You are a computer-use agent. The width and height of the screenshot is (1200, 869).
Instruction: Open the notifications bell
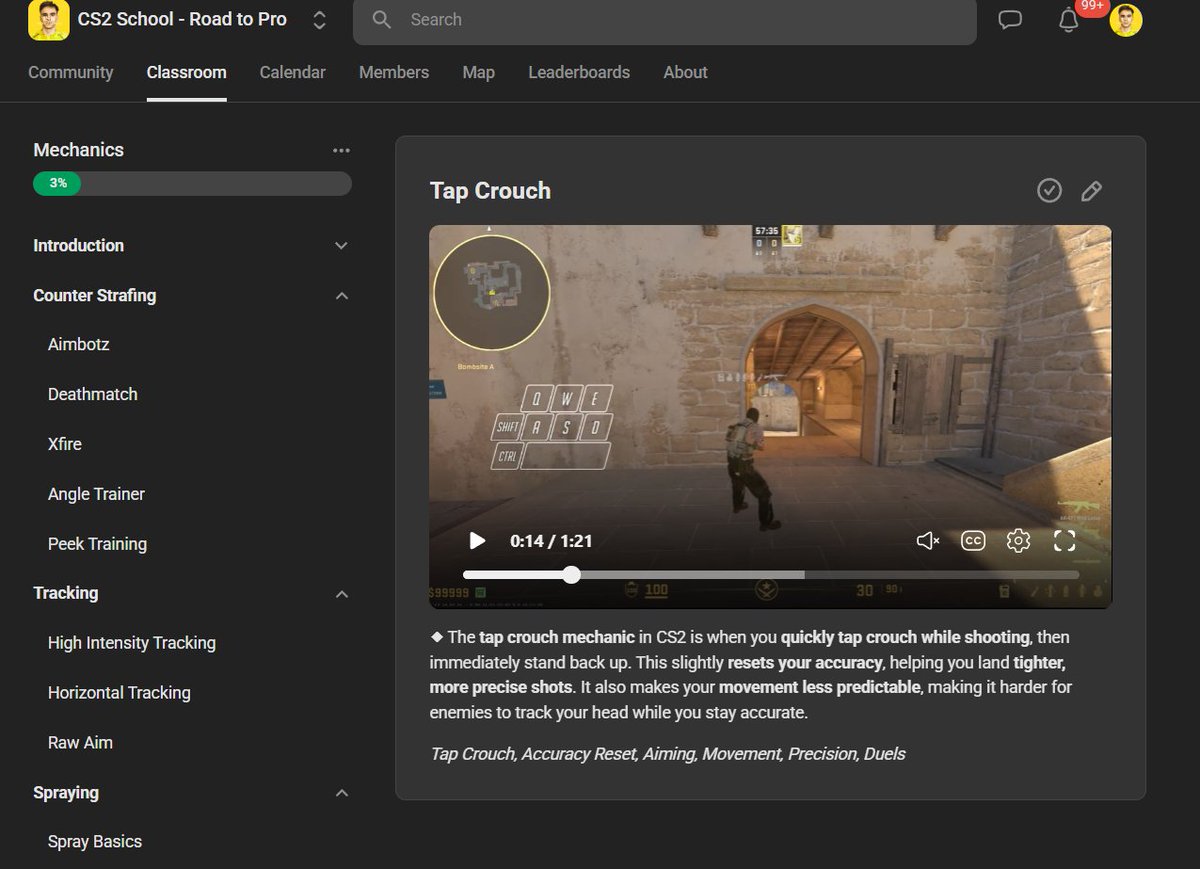[1069, 21]
